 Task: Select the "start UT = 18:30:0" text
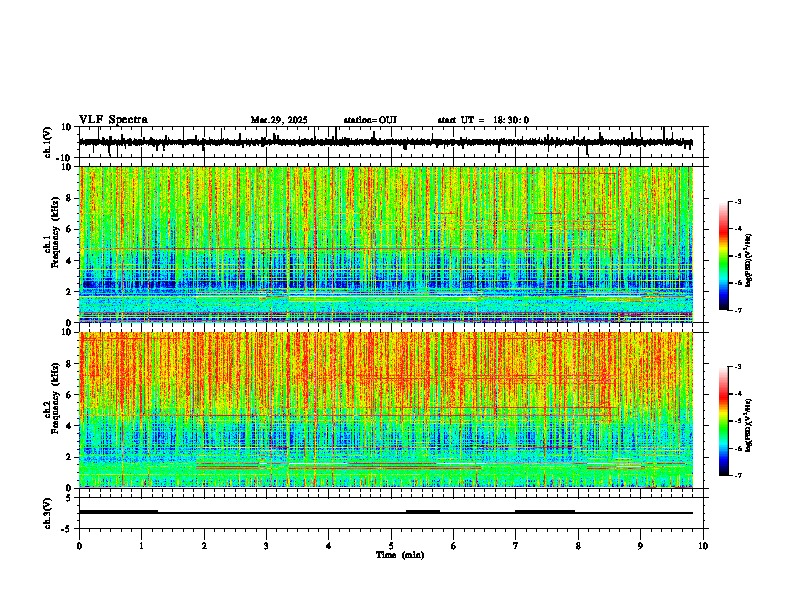click(x=483, y=120)
